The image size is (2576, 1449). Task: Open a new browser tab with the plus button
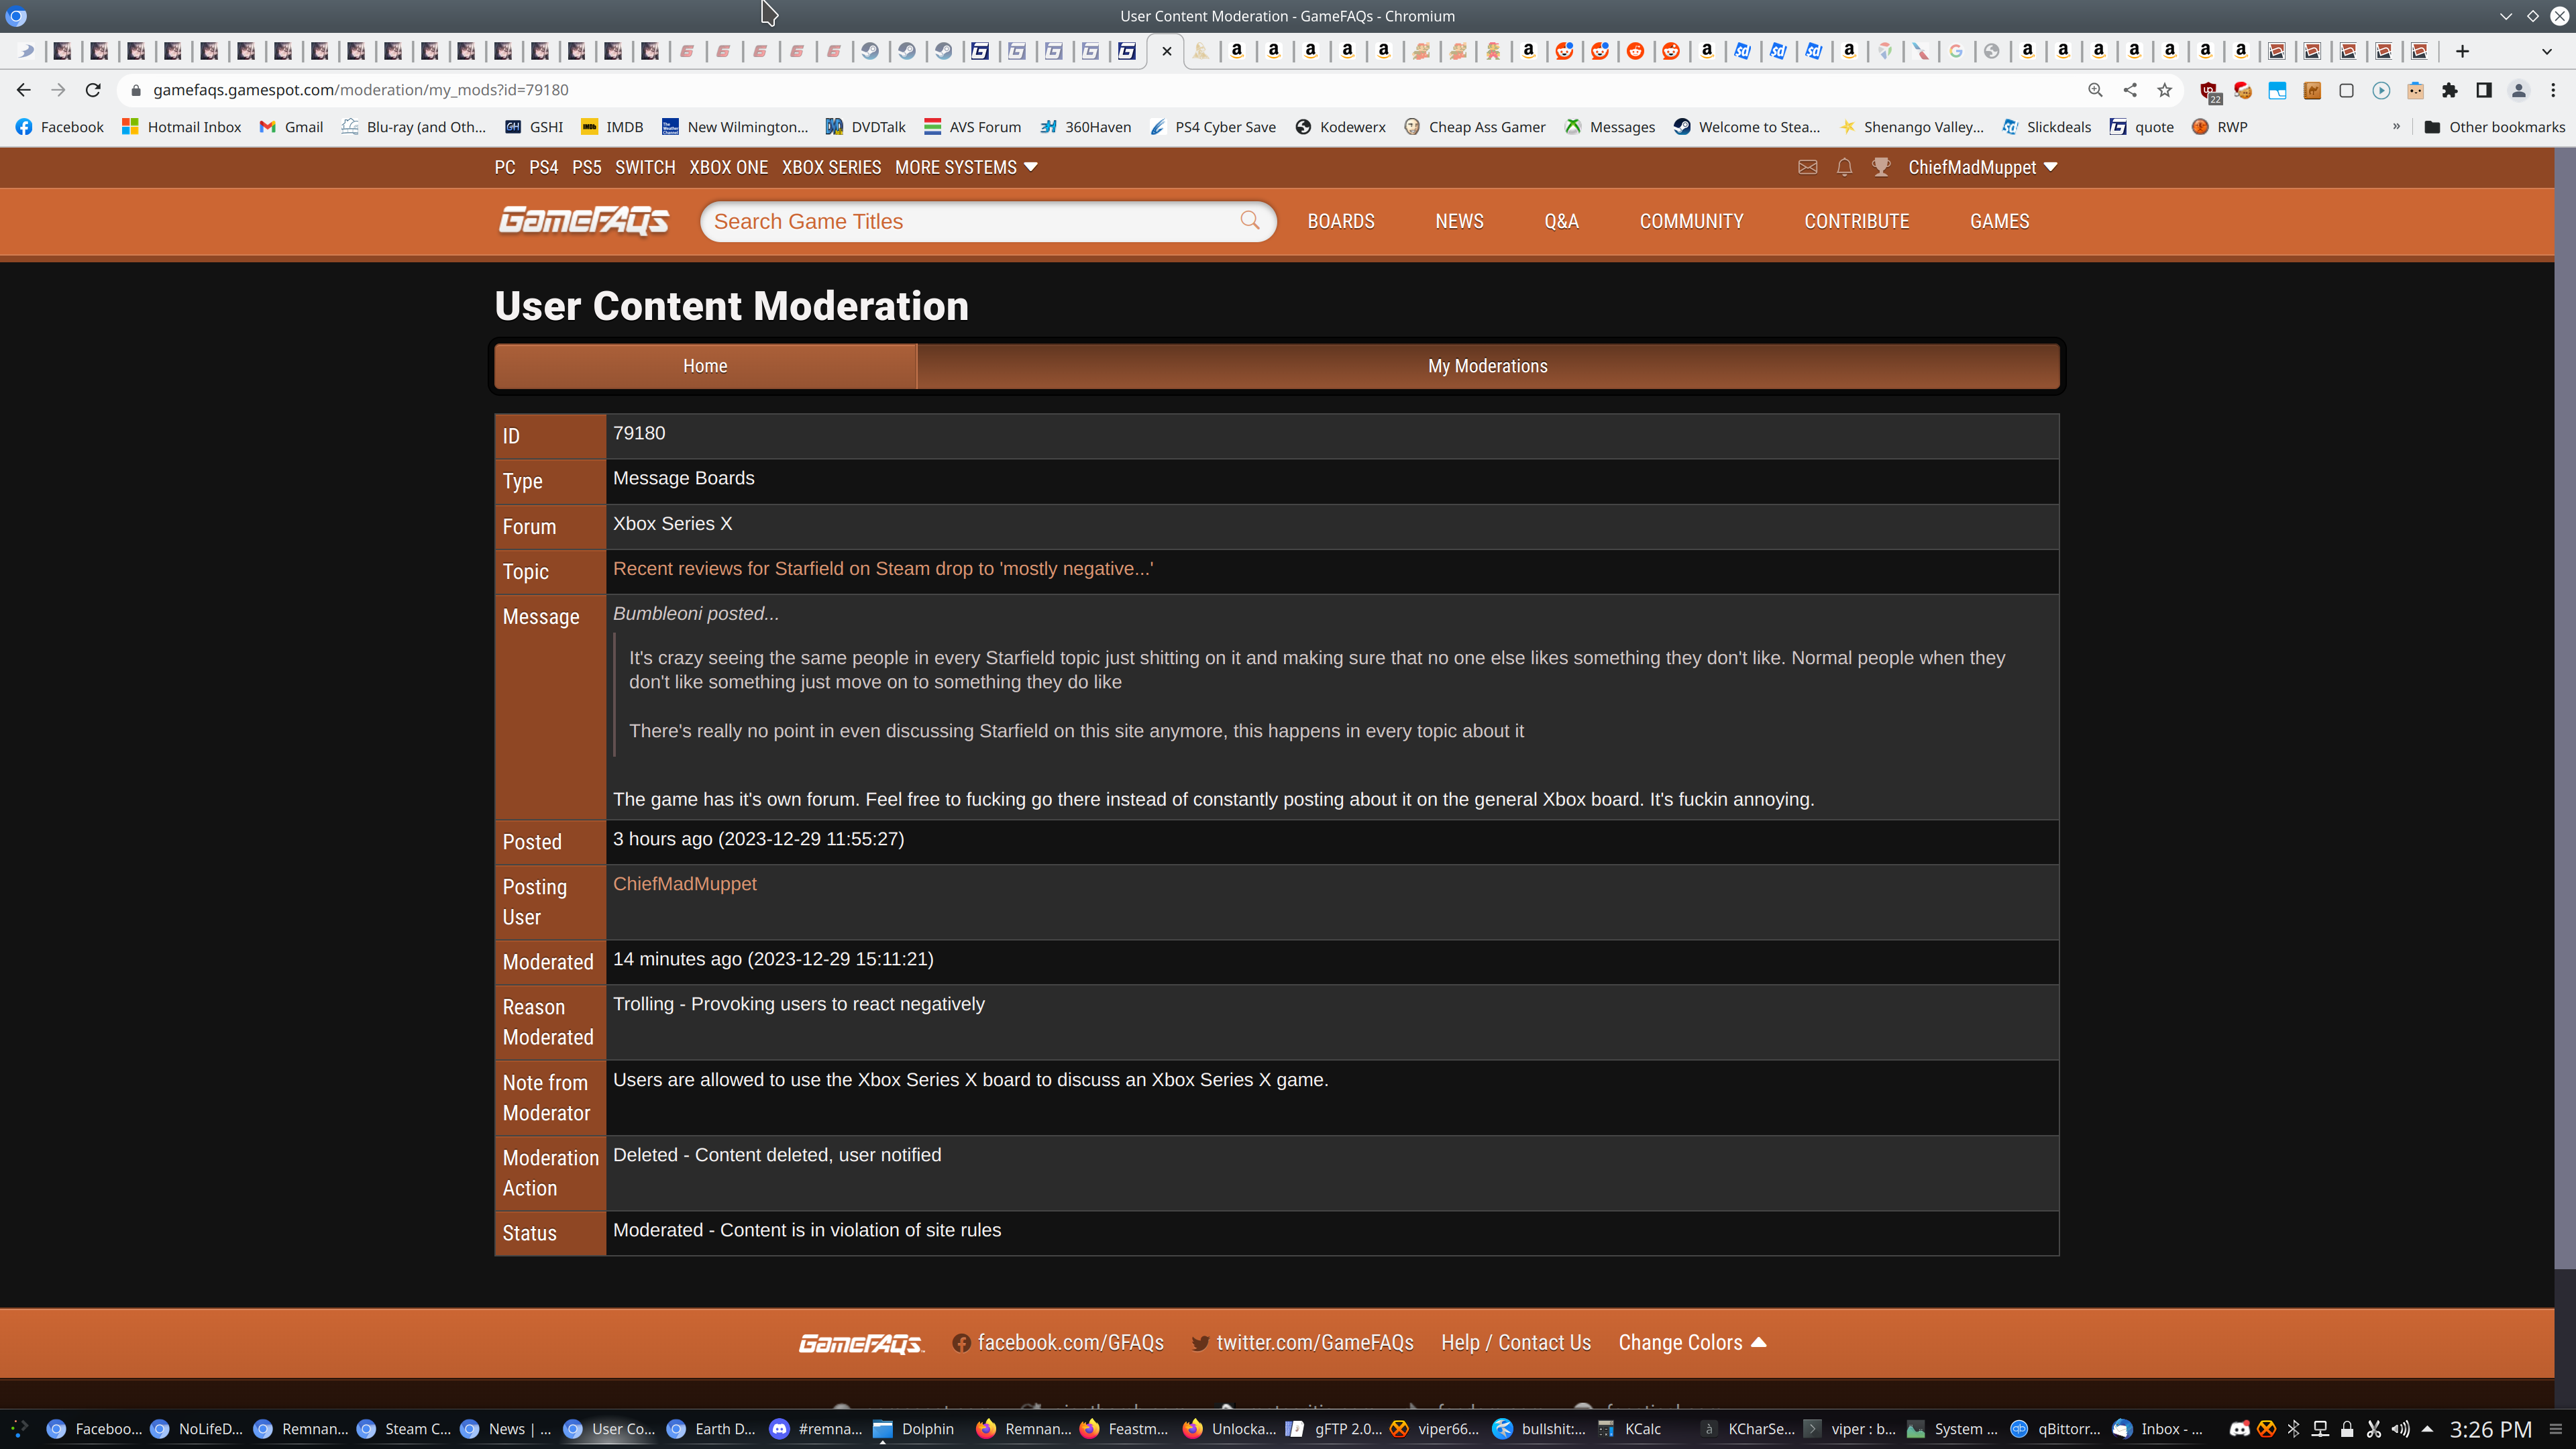pyautogui.click(x=2462, y=51)
